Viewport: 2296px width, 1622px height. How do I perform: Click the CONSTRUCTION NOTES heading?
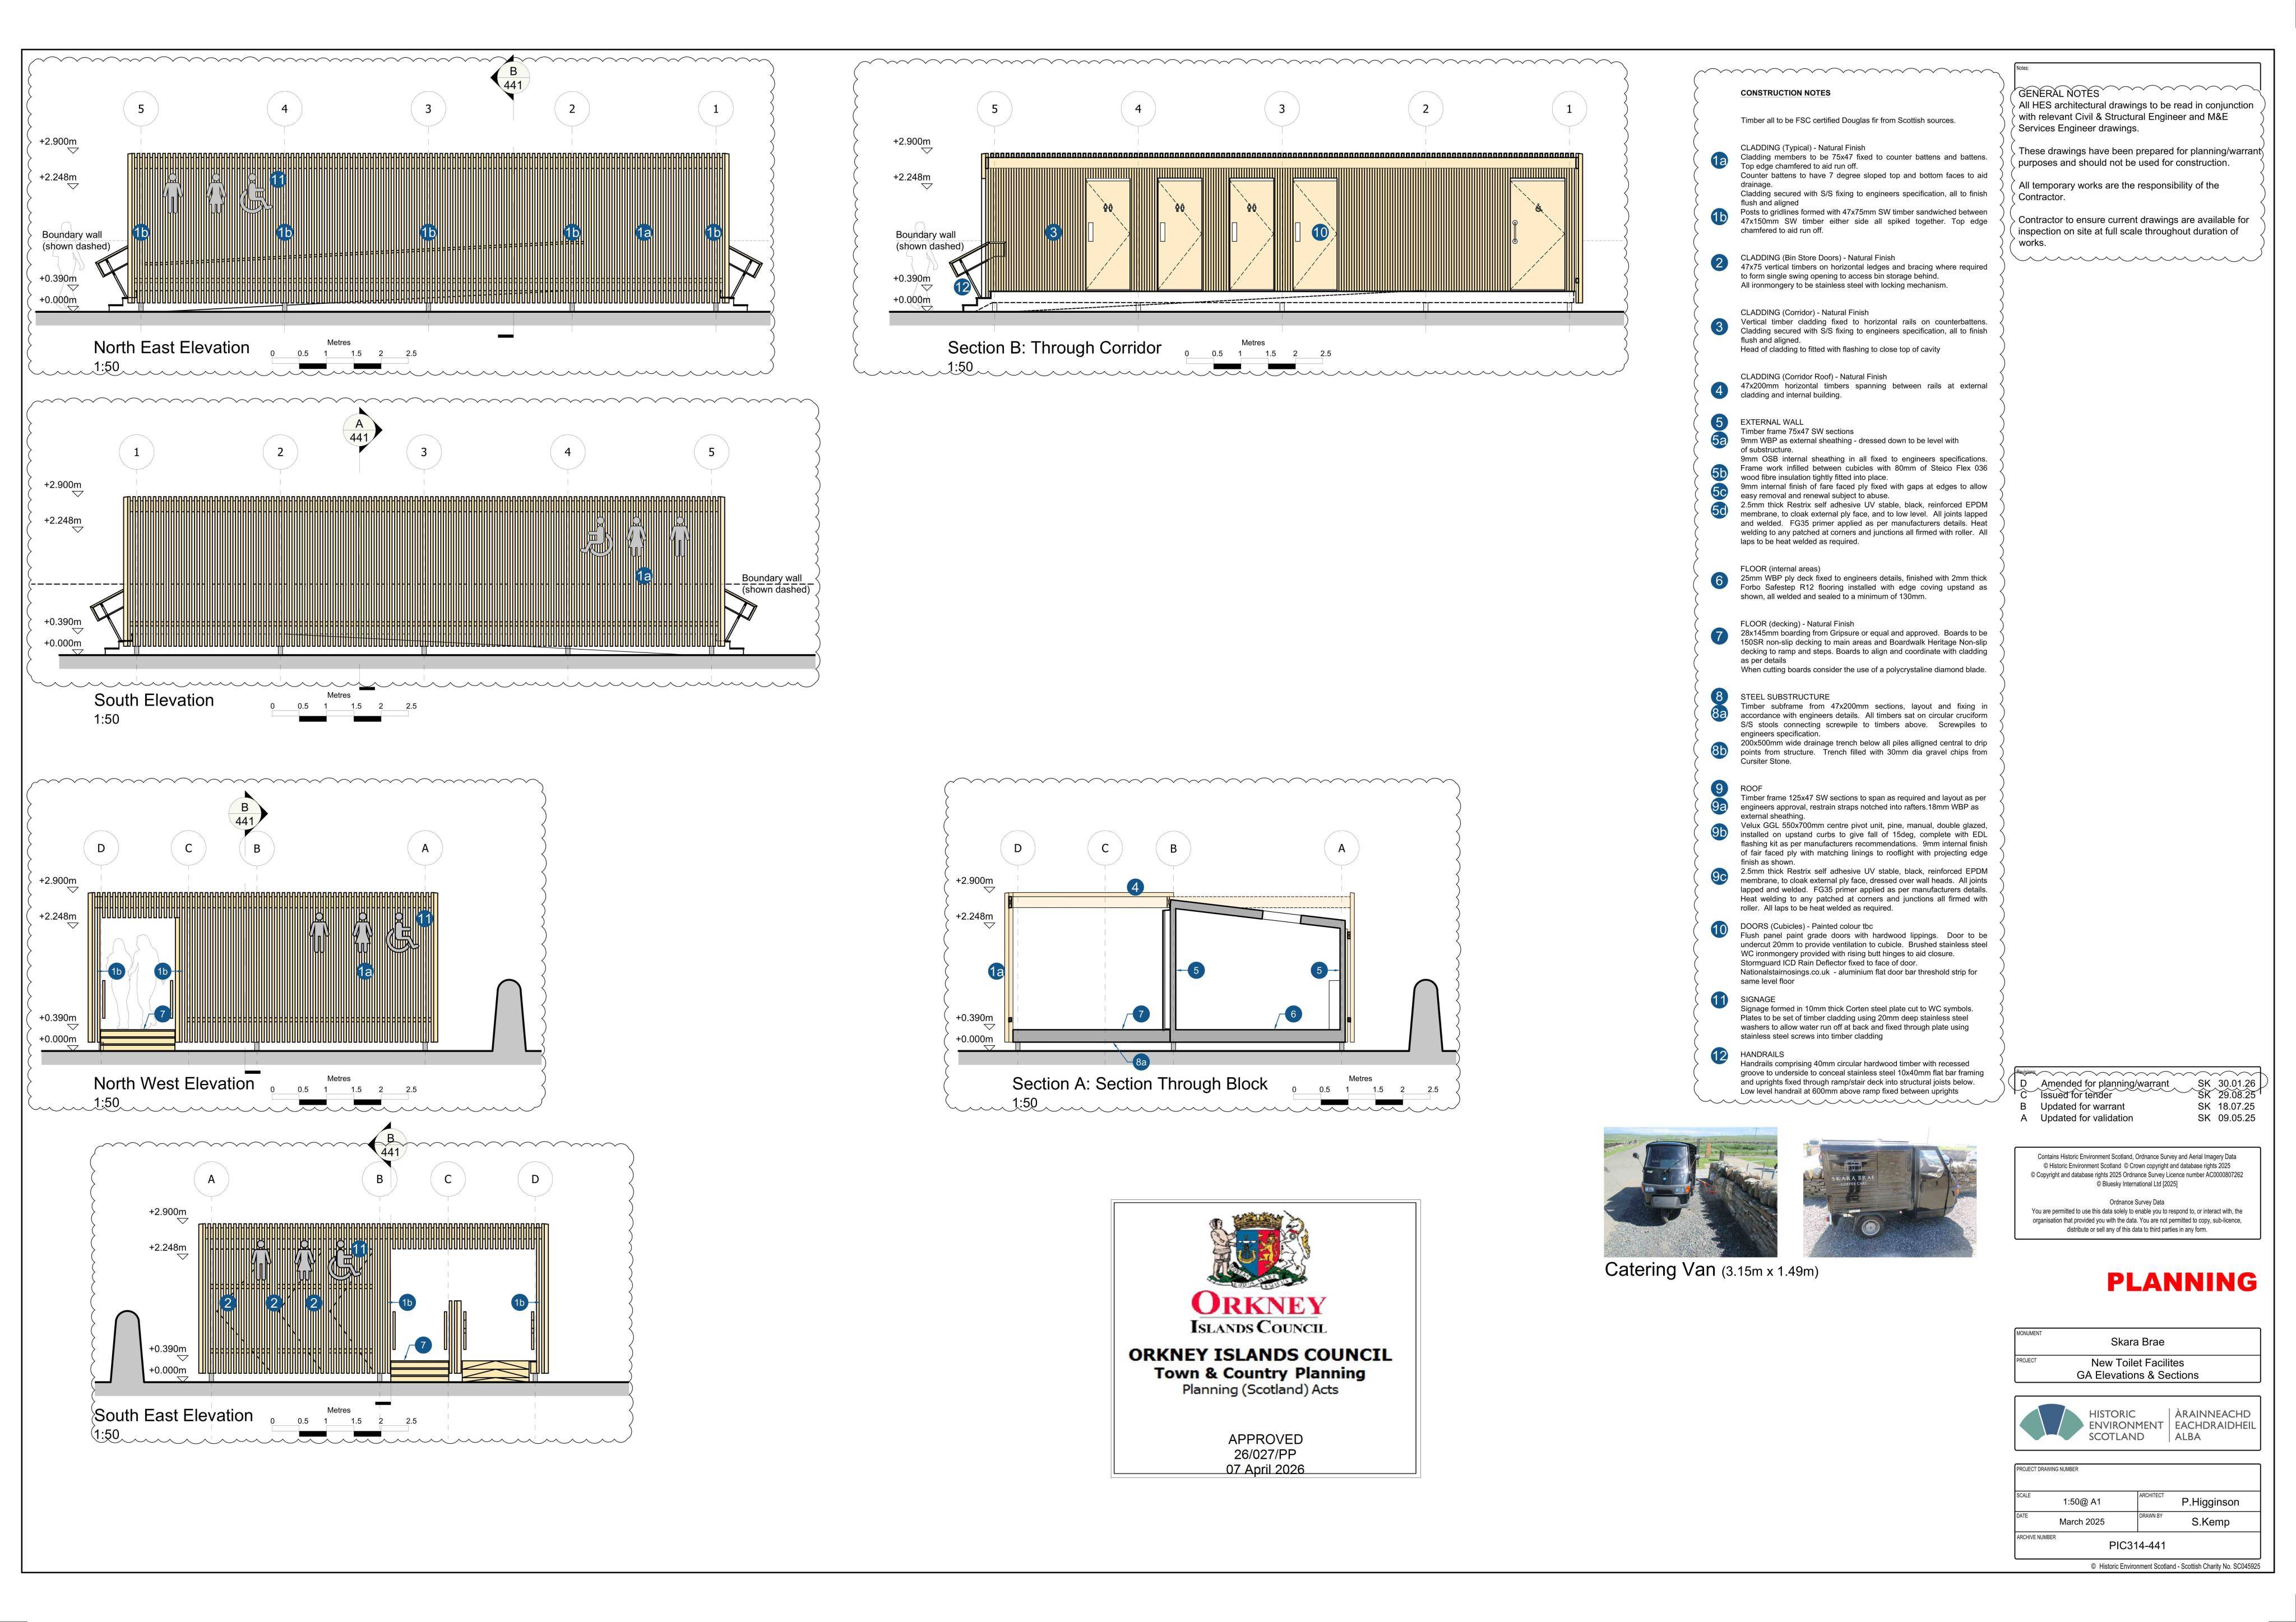[x=1786, y=93]
